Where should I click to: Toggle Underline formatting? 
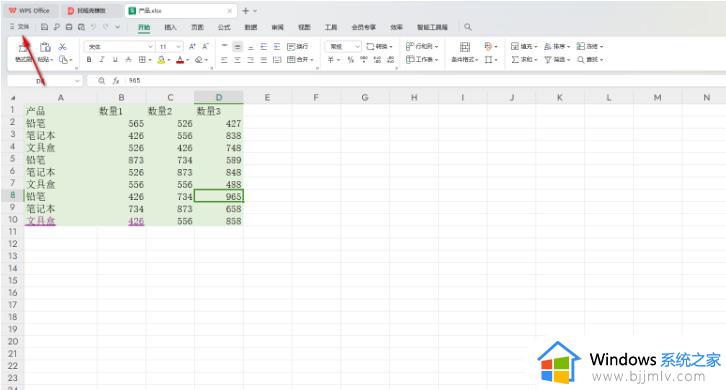(x=115, y=60)
